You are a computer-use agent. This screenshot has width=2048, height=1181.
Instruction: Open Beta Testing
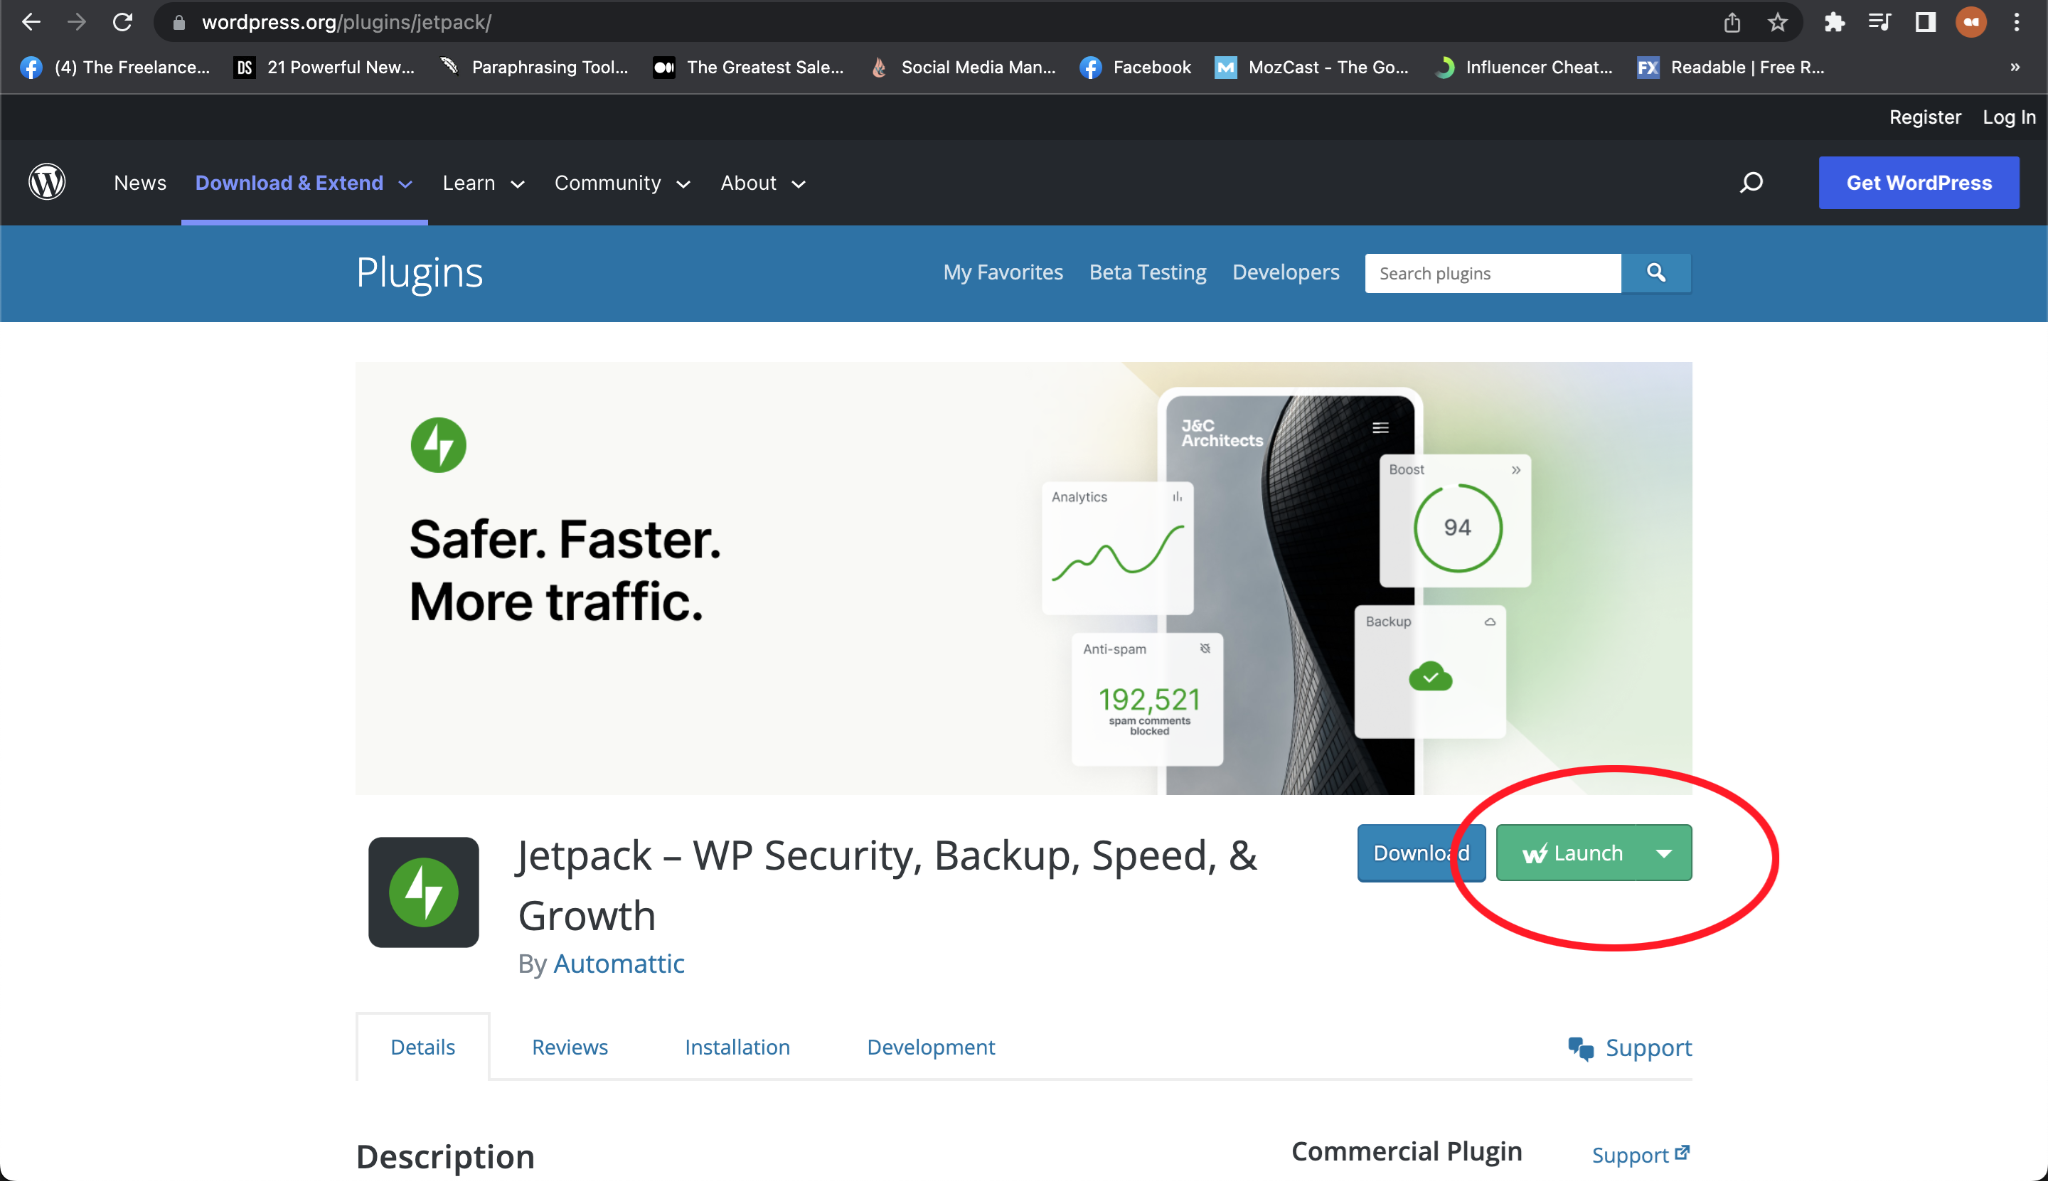[1148, 272]
